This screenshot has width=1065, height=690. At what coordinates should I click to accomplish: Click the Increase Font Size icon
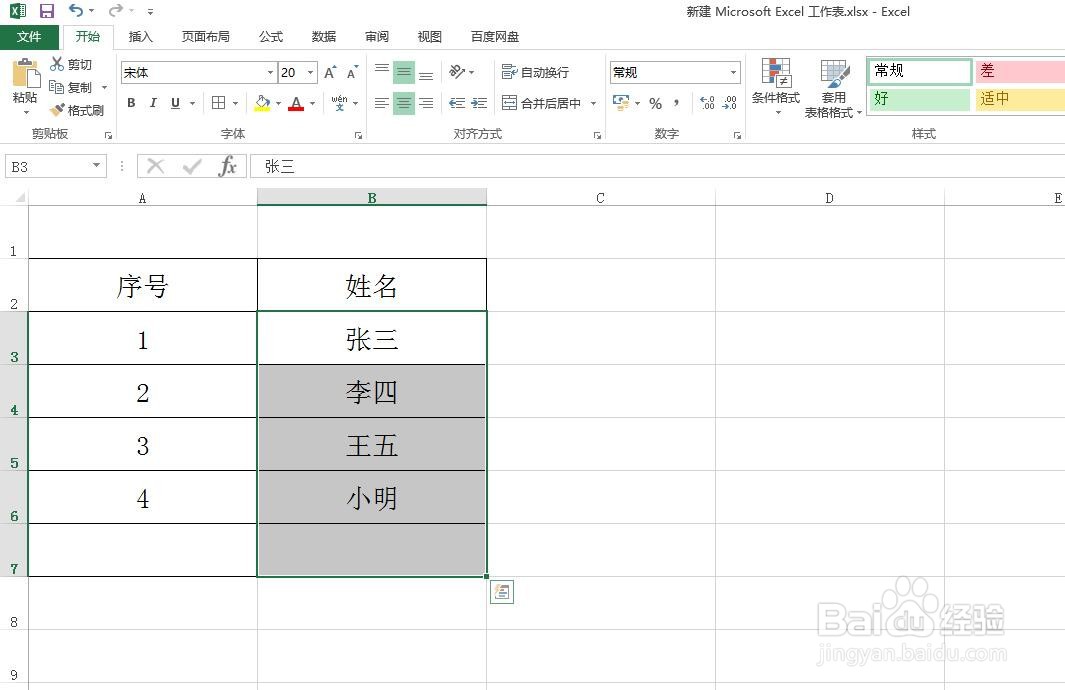click(x=328, y=71)
